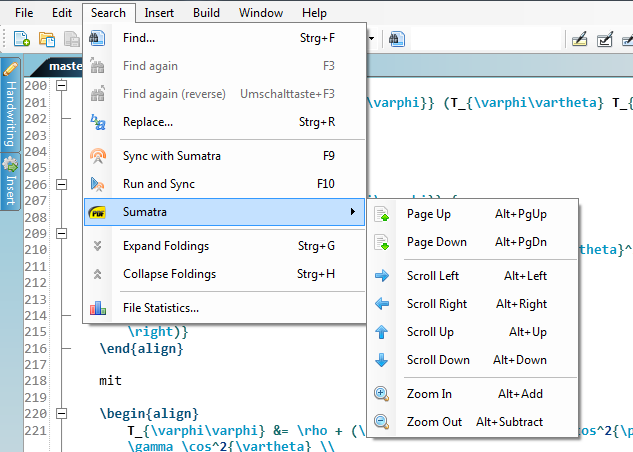This screenshot has width=633, height=452.
Task: Open the dropdown arrow beside the search toolbar
Action: (371, 39)
